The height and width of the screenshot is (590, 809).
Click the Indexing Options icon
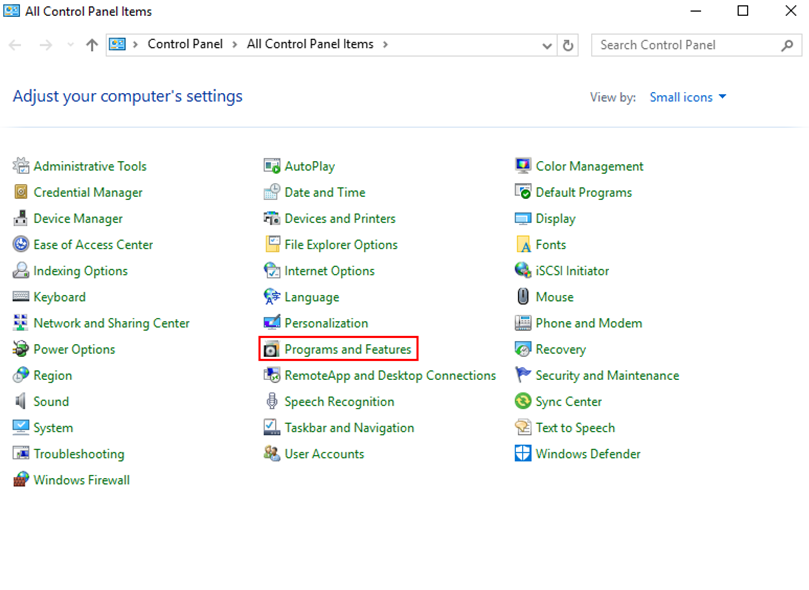tap(21, 270)
